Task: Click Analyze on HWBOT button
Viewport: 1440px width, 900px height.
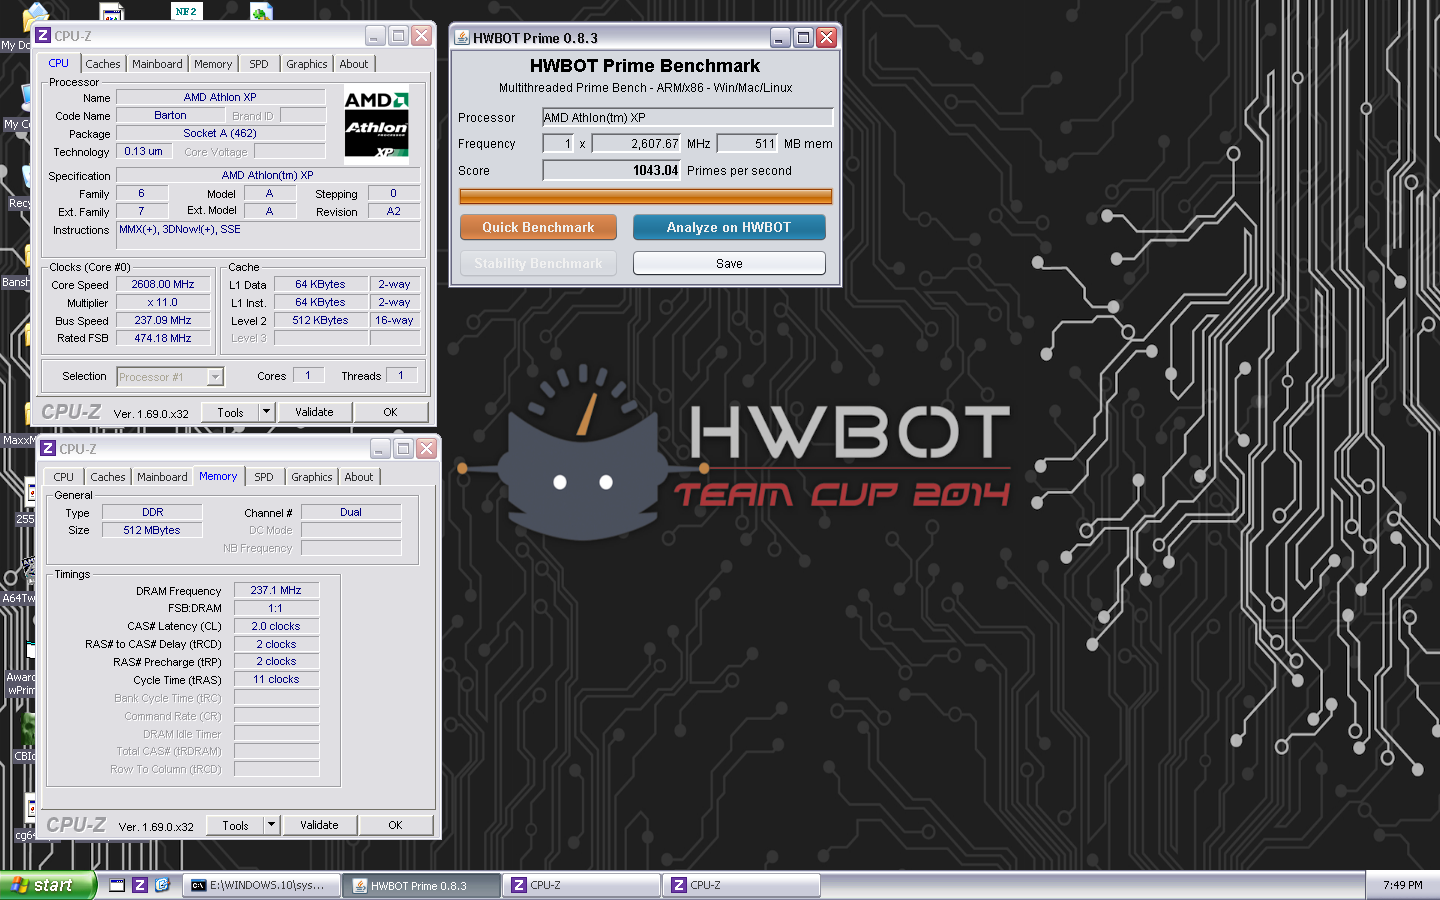Action: coord(729,227)
